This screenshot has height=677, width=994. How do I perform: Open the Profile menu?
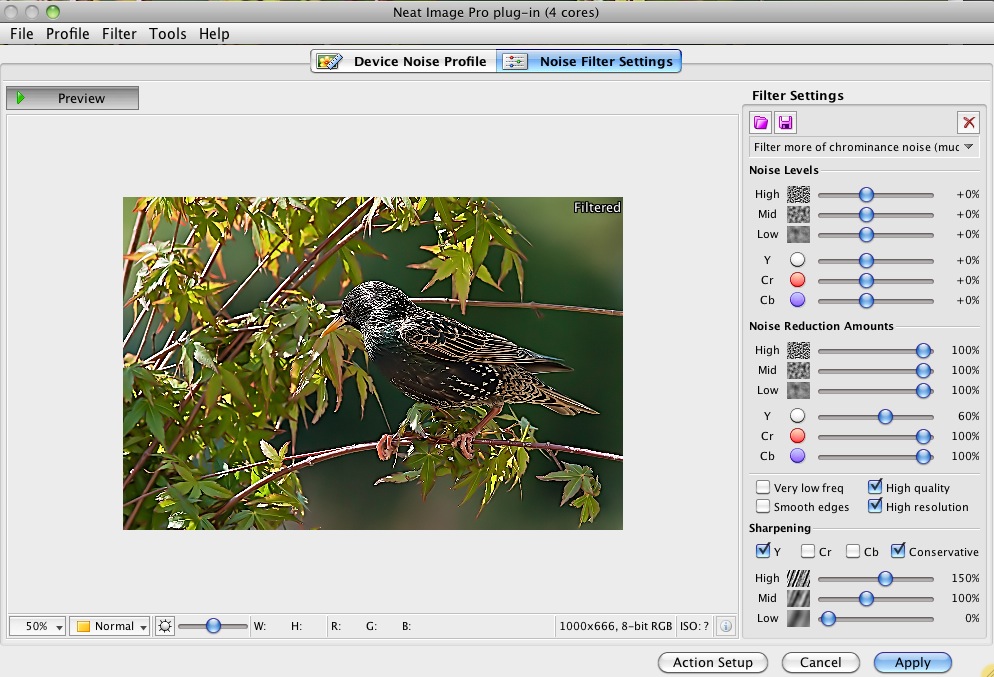tap(67, 34)
